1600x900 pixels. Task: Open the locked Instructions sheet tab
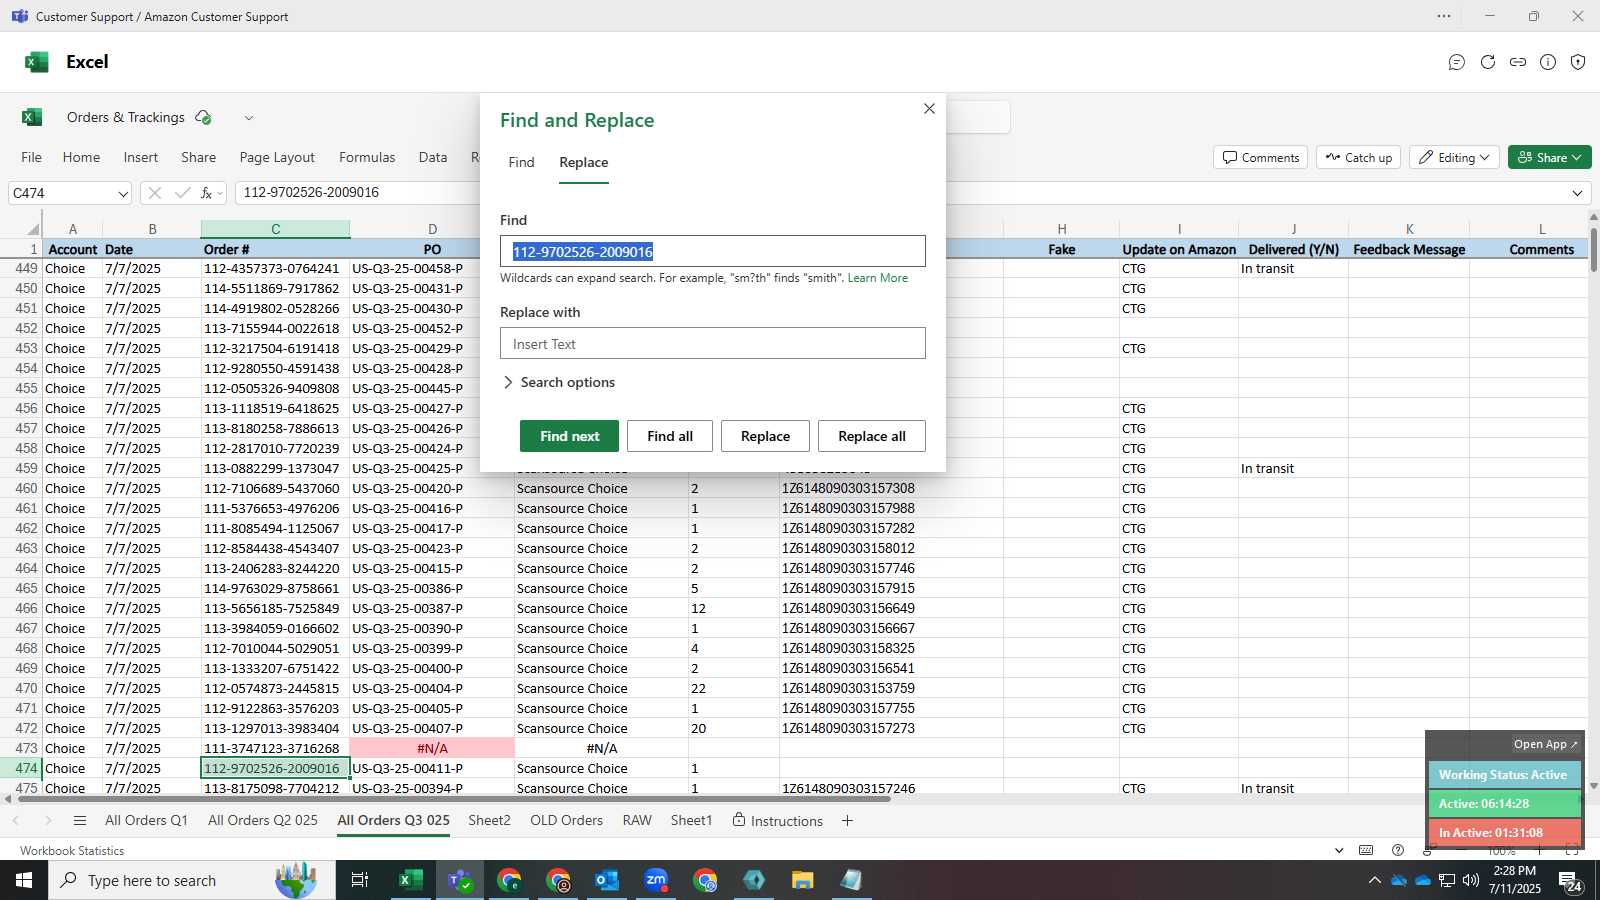777,820
